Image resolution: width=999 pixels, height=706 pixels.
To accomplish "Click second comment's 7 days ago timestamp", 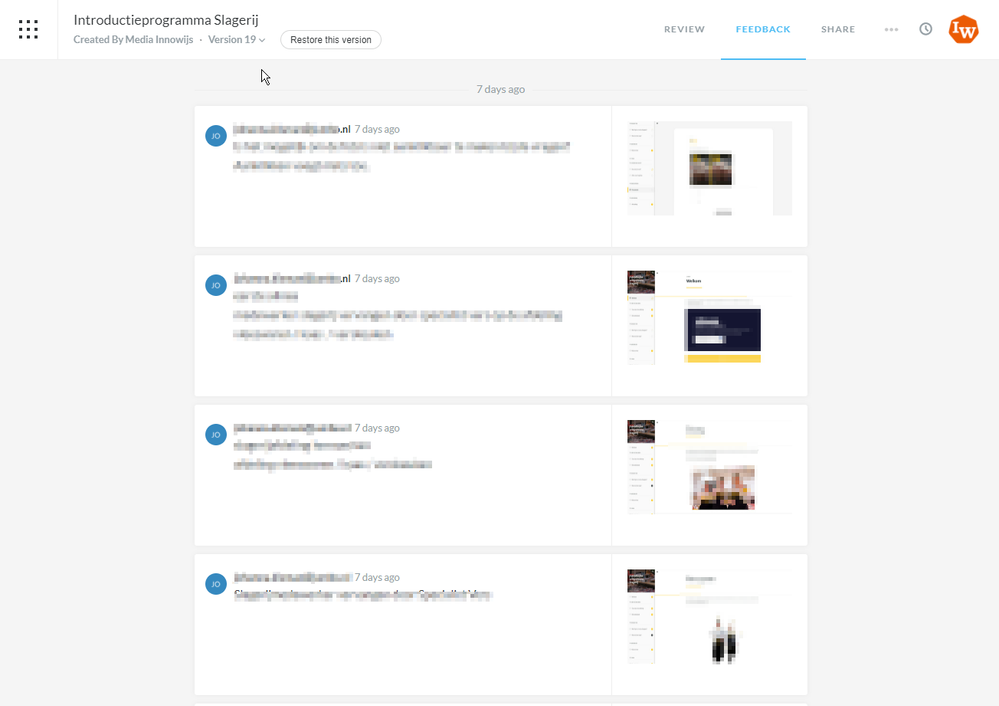I will pyautogui.click(x=377, y=278).
